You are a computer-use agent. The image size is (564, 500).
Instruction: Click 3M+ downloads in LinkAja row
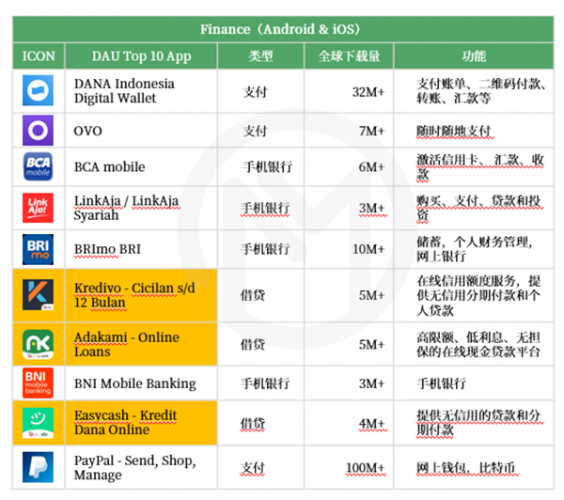tap(372, 208)
